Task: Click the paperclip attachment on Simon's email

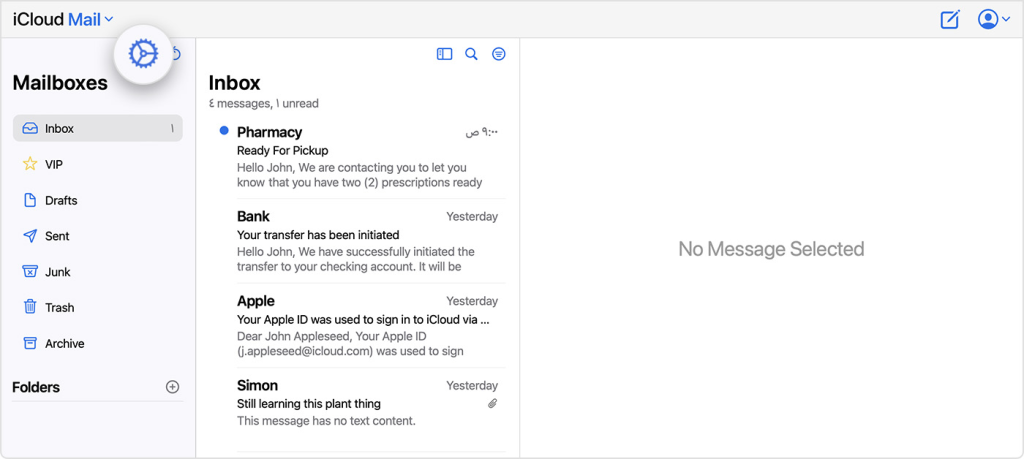Action: (492, 404)
